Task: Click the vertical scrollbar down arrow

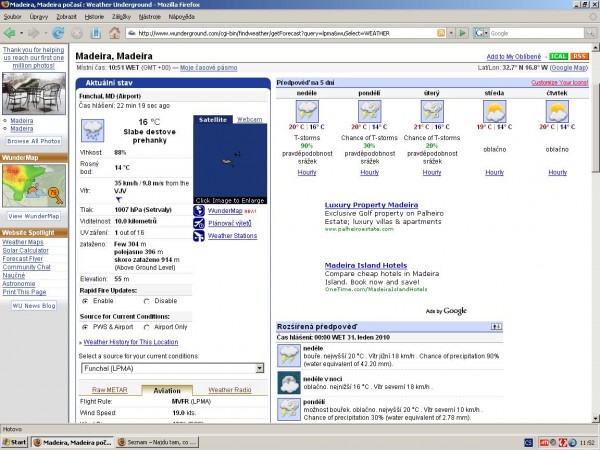Action: point(596,418)
